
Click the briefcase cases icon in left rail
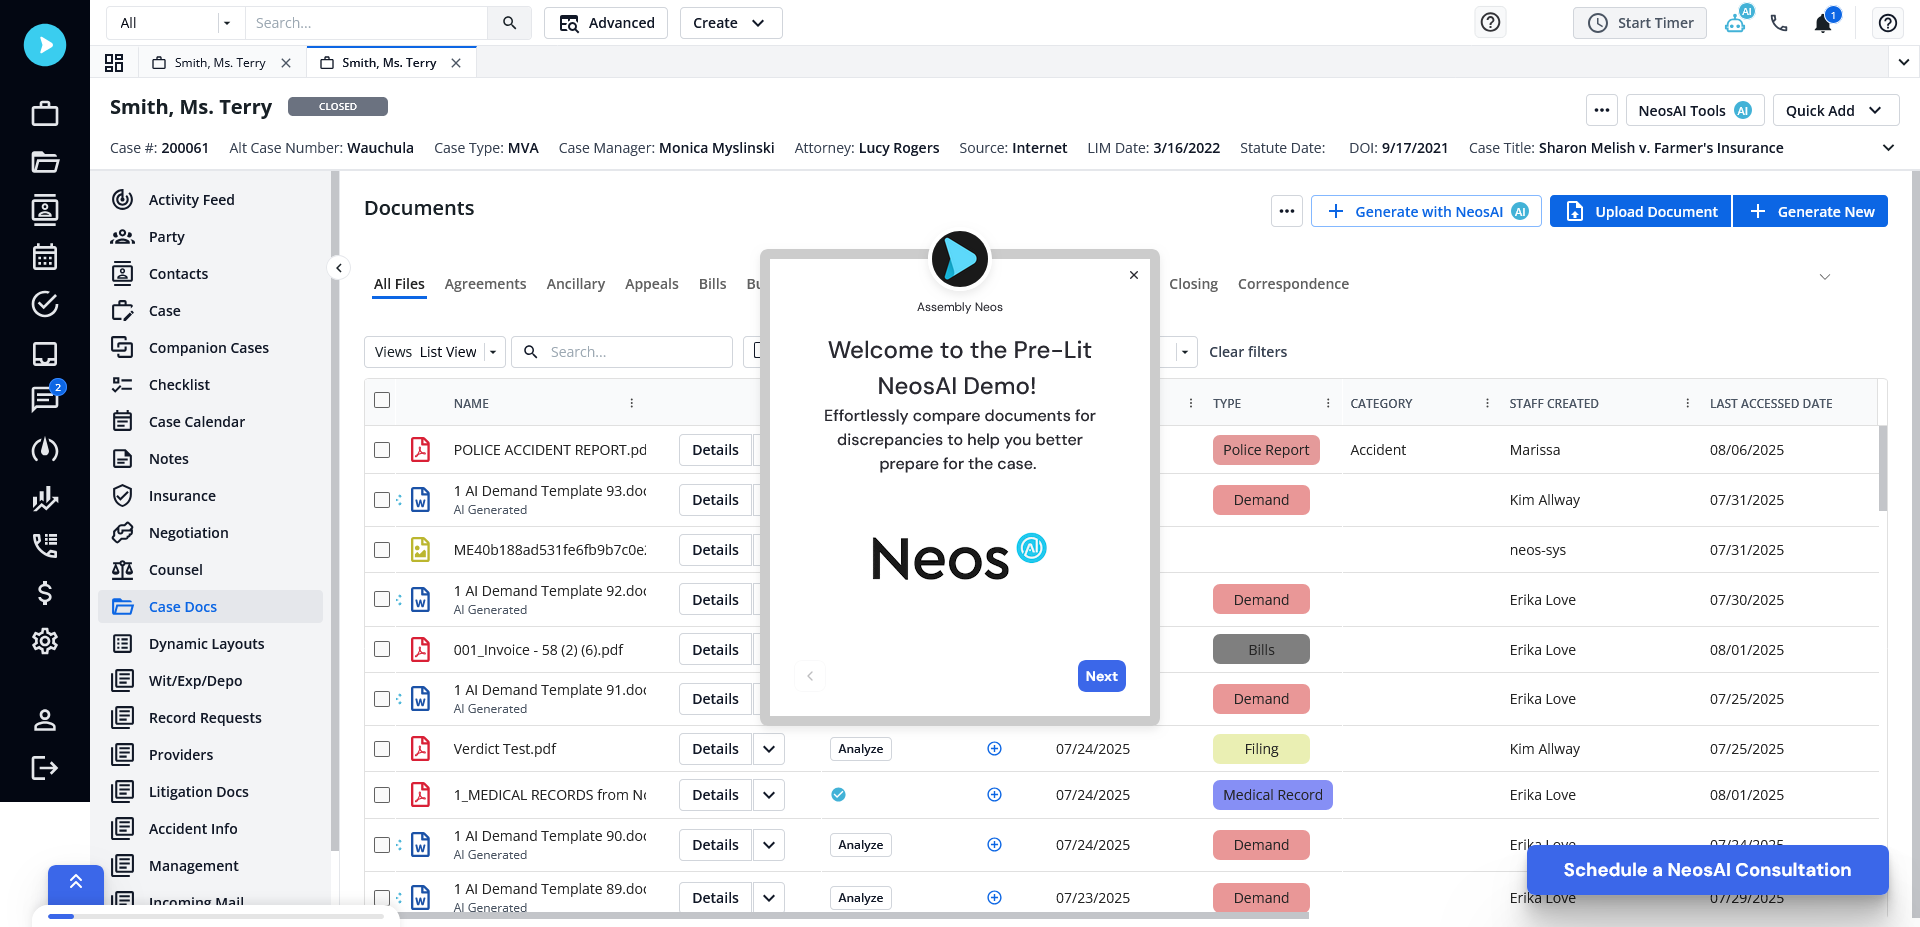(x=45, y=114)
